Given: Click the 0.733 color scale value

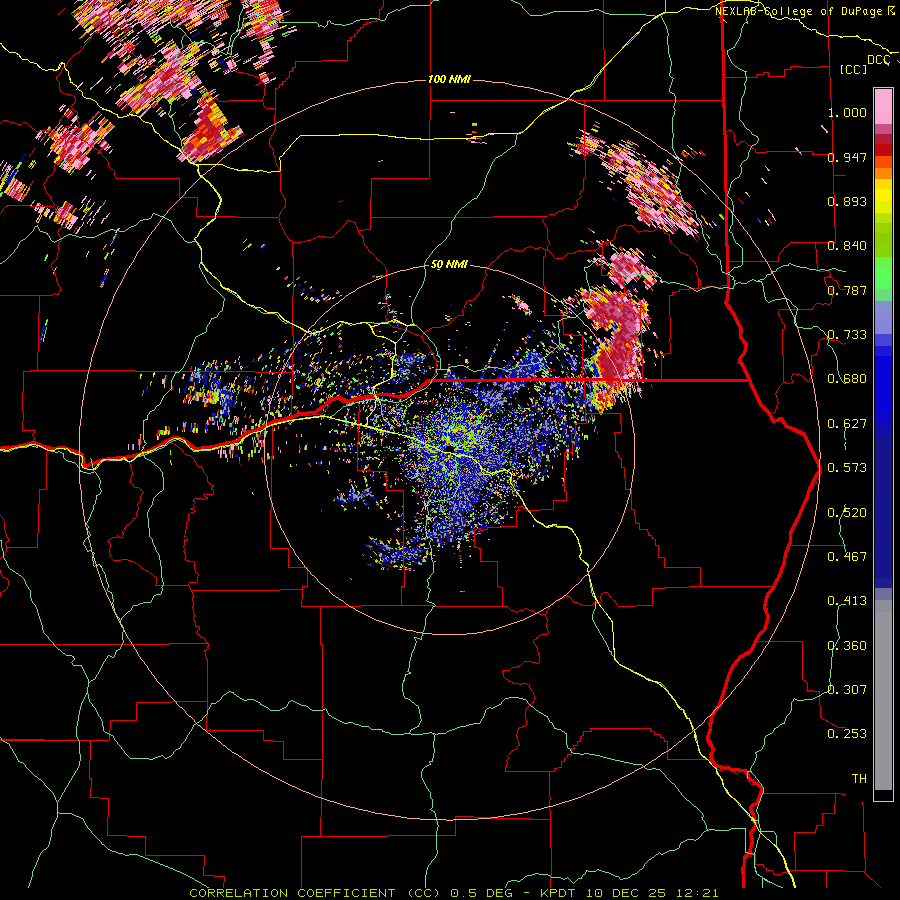Looking at the screenshot, I should [x=847, y=335].
